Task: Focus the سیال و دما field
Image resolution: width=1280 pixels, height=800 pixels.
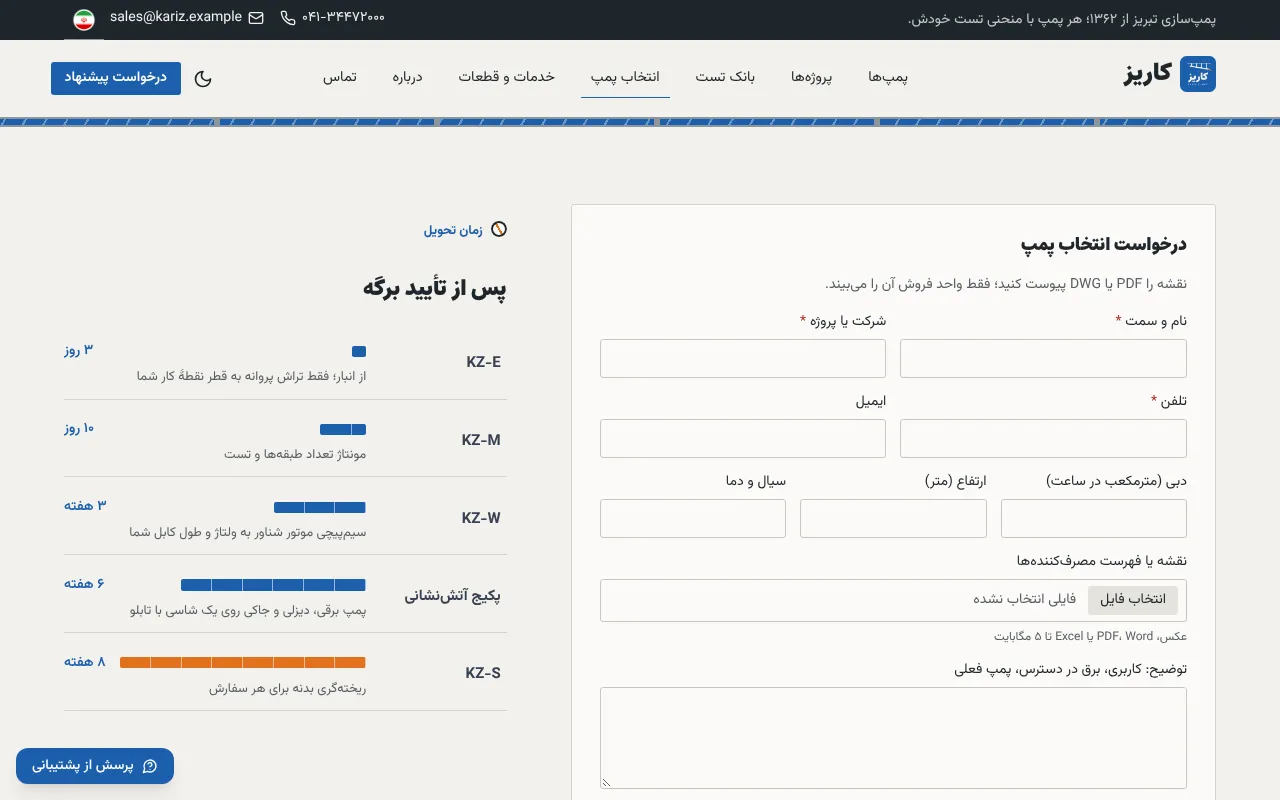Action: tap(693, 518)
